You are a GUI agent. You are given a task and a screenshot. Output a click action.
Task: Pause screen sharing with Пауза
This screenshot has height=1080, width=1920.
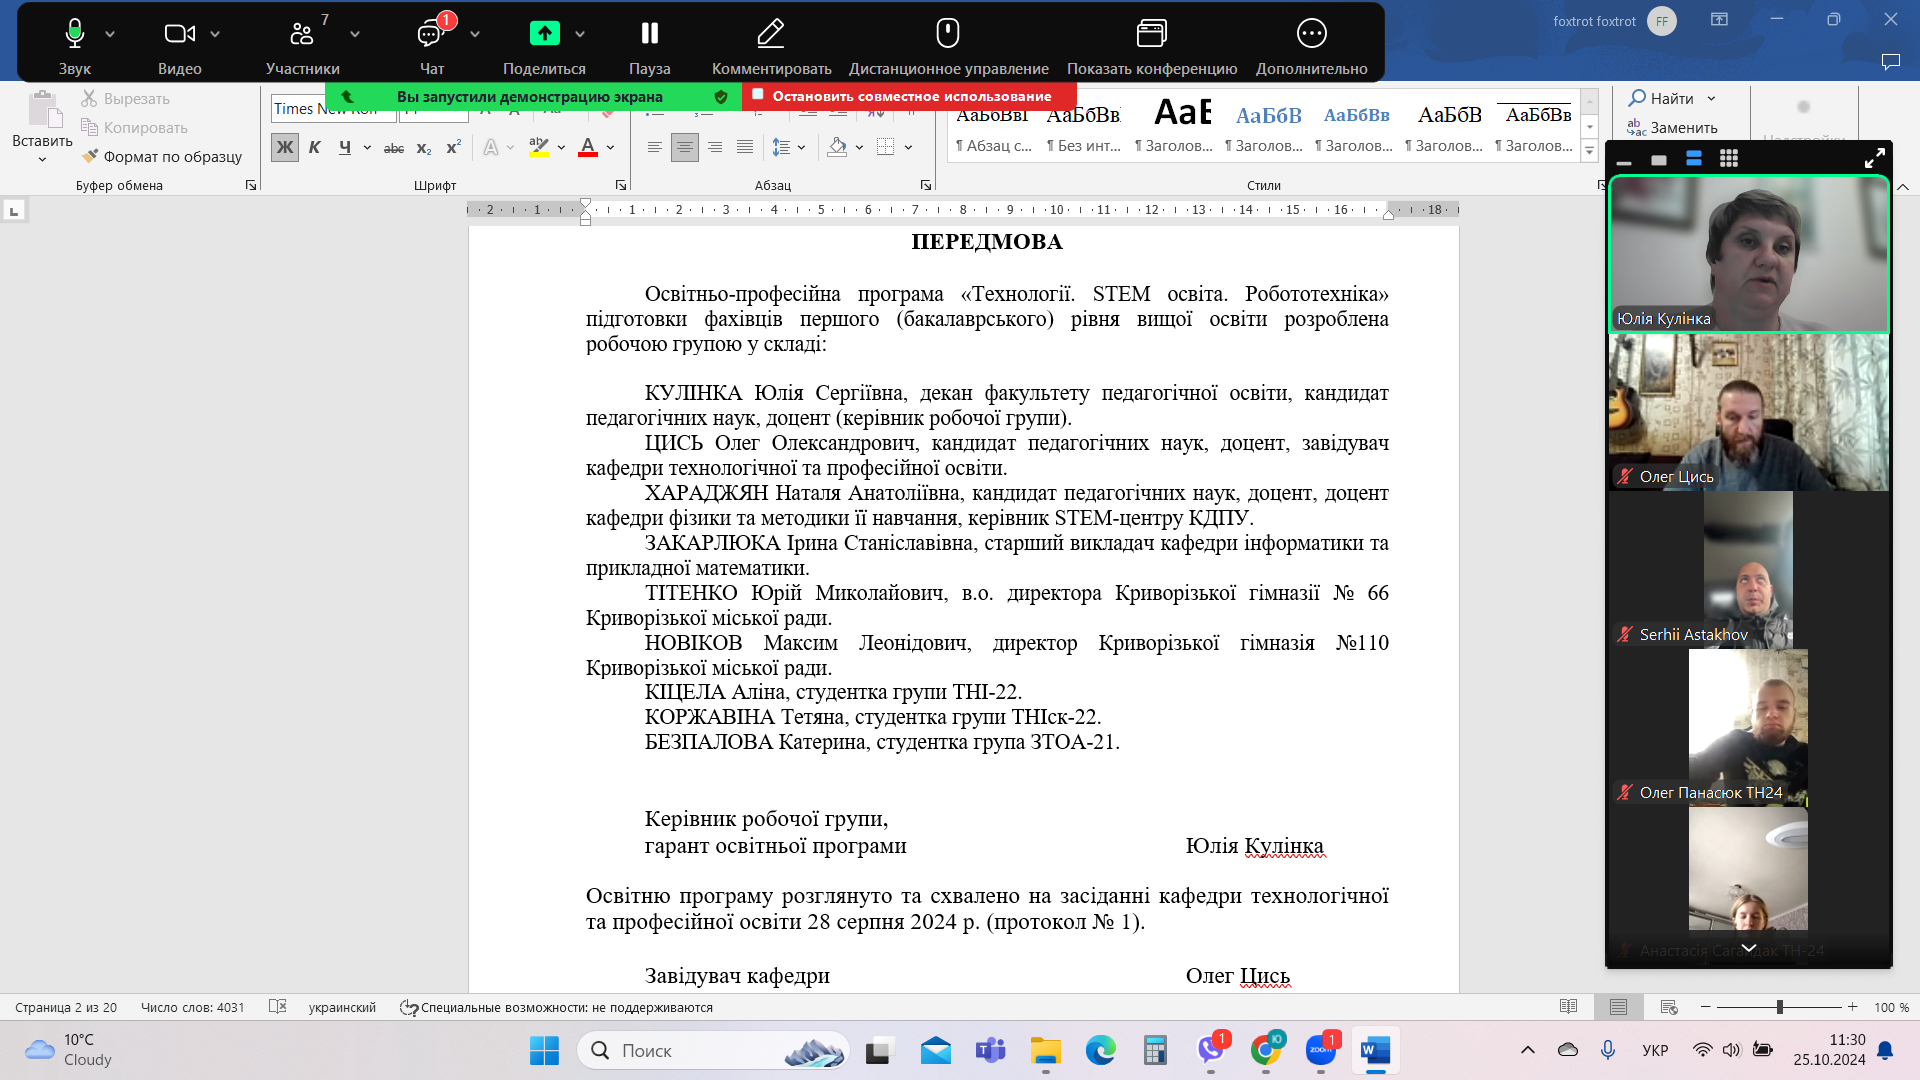[649, 45]
